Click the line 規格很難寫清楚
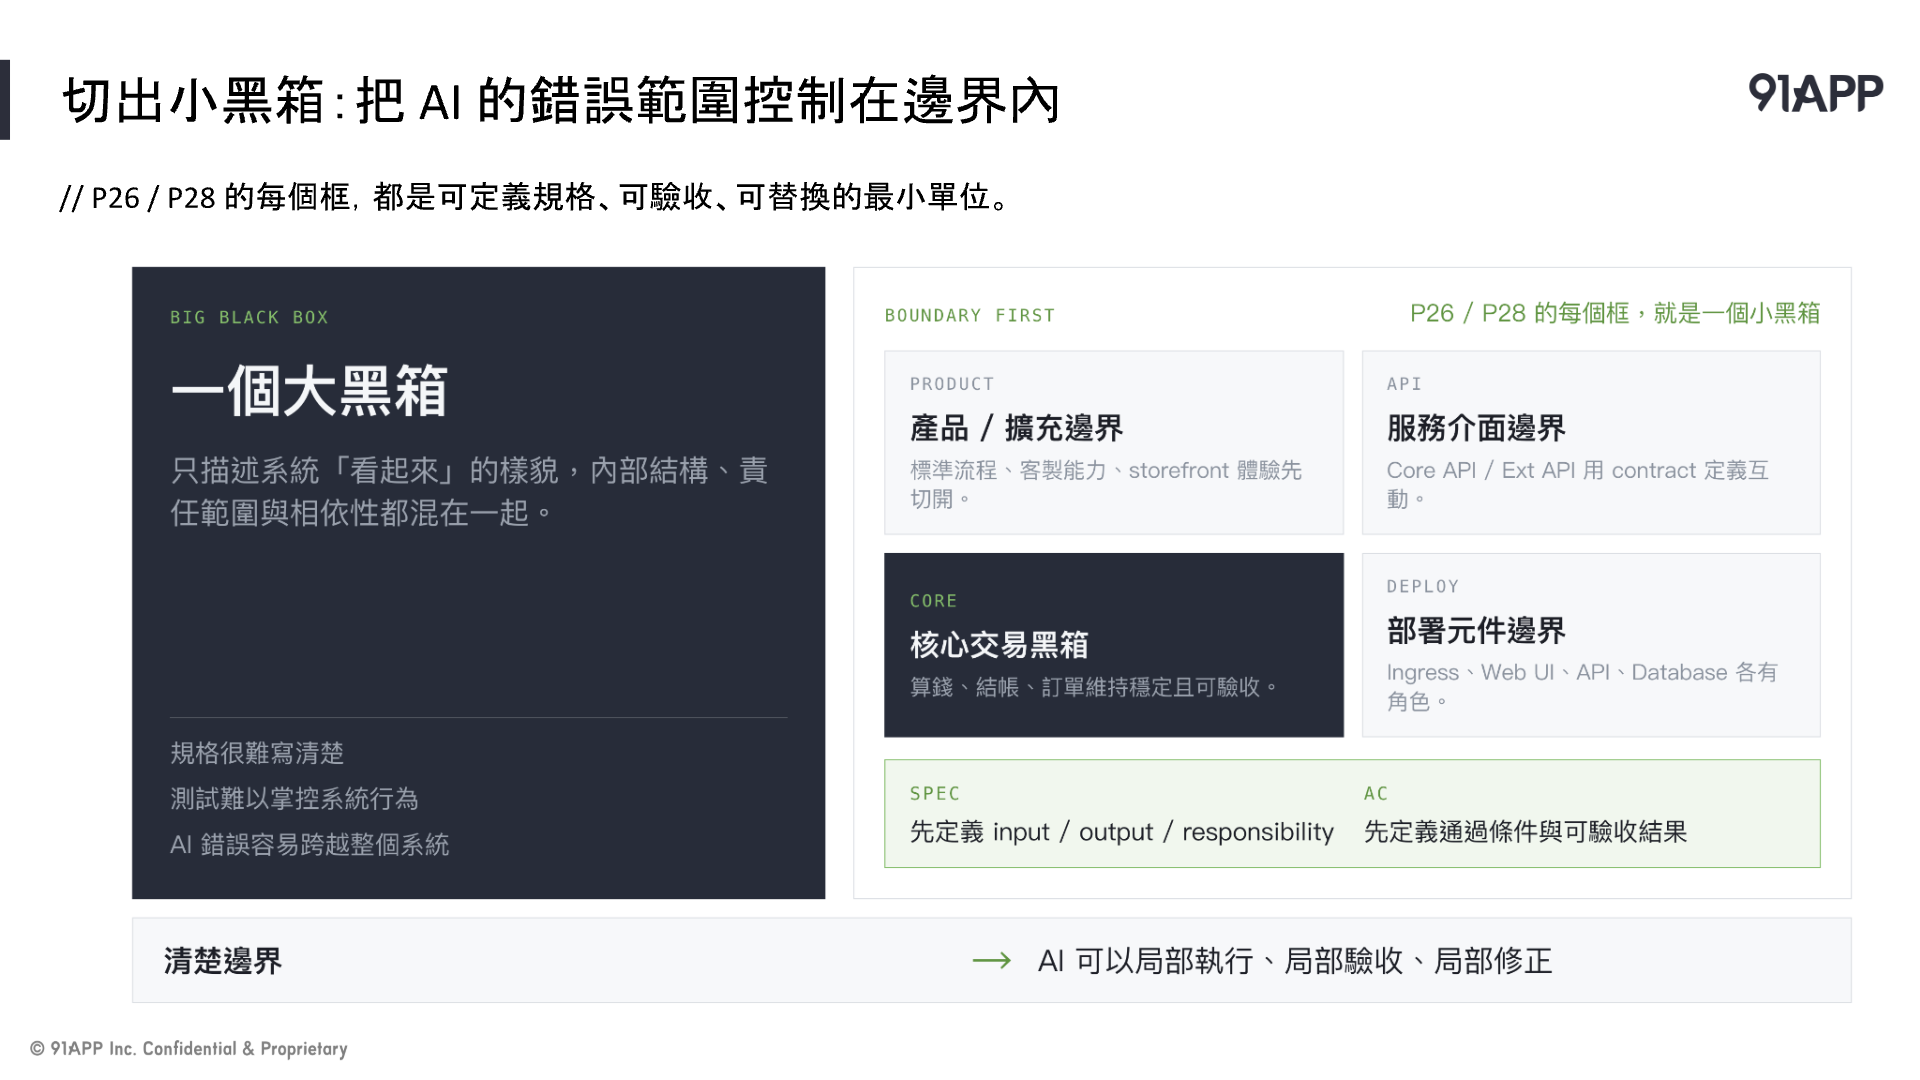This screenshot has width=1920, height=1080. 257,753
